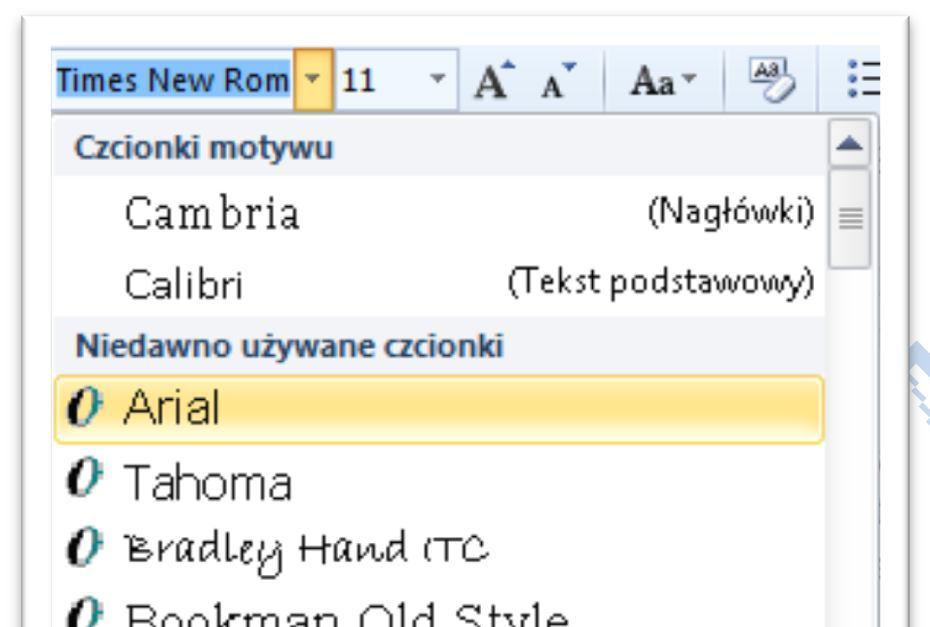Choose Bradley Hand ITC font
The image size is (930, 627).
tap(439, 550)
